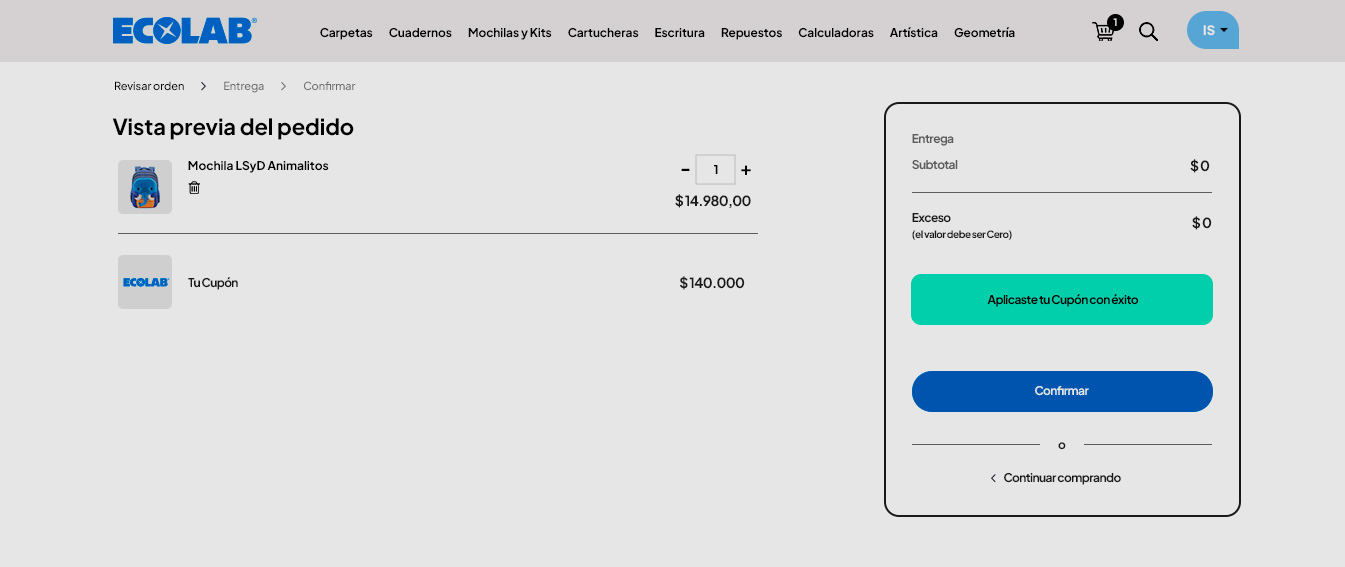Click the green coupon applied banner
The image size is (1345, 567).
coord(1061,299)
